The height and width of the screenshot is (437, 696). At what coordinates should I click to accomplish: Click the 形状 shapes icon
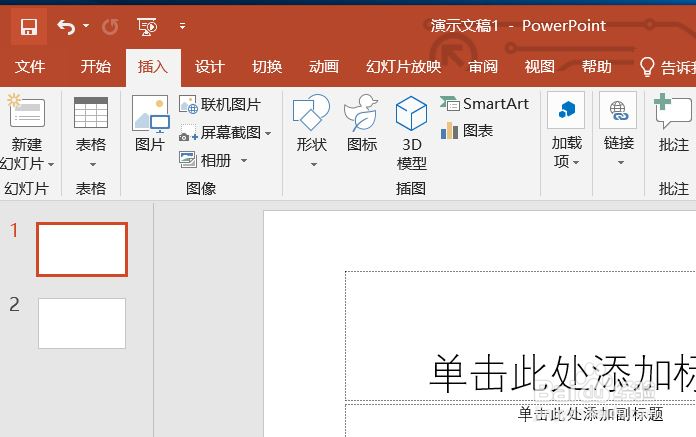[x=311, y=112]
